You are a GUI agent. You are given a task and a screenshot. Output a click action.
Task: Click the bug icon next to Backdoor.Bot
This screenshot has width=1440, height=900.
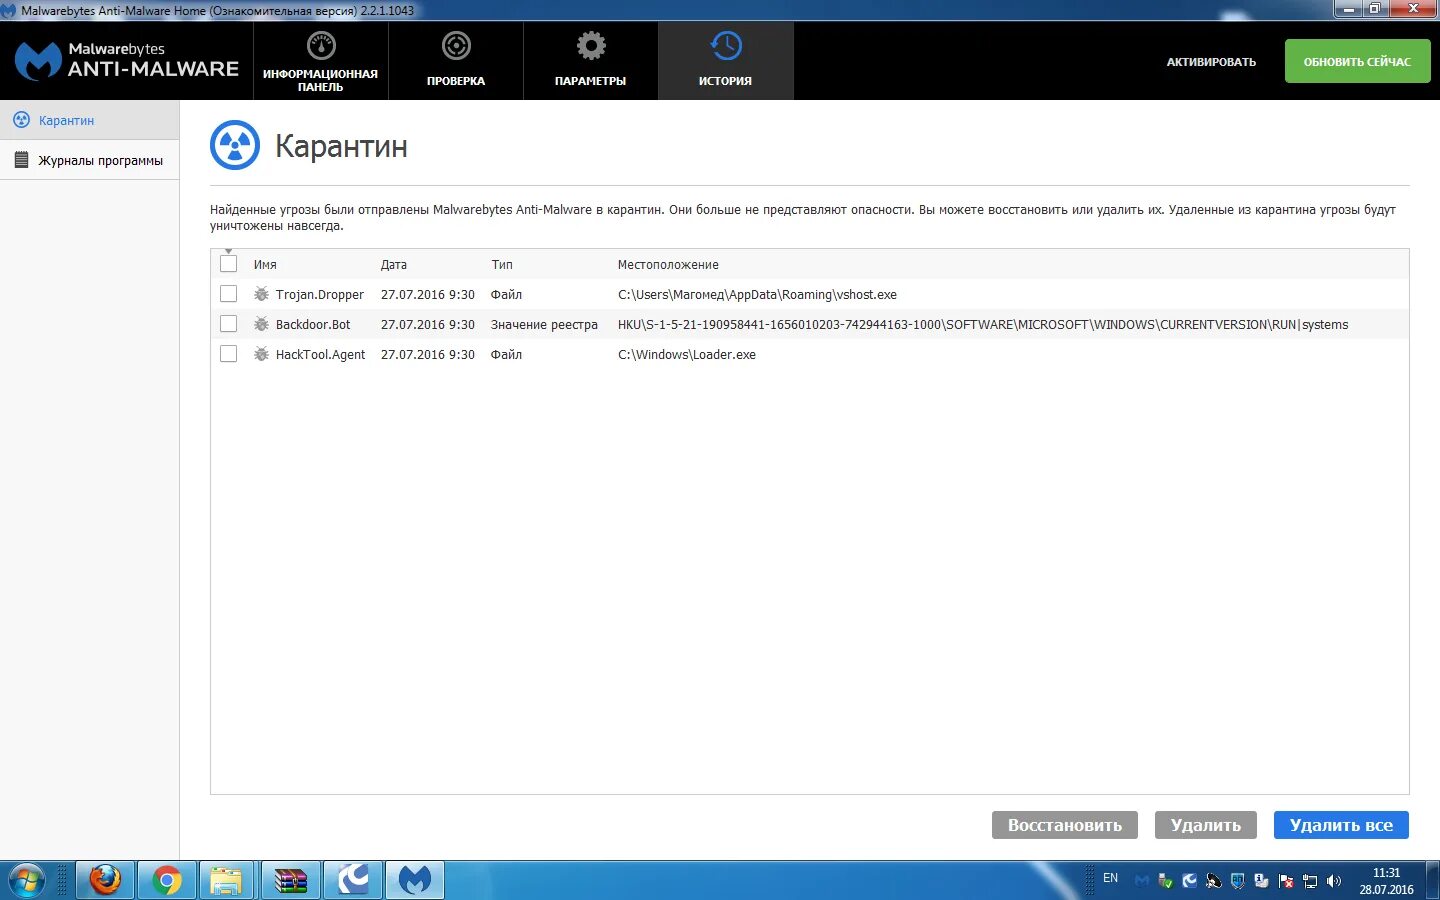click(261, 324)
